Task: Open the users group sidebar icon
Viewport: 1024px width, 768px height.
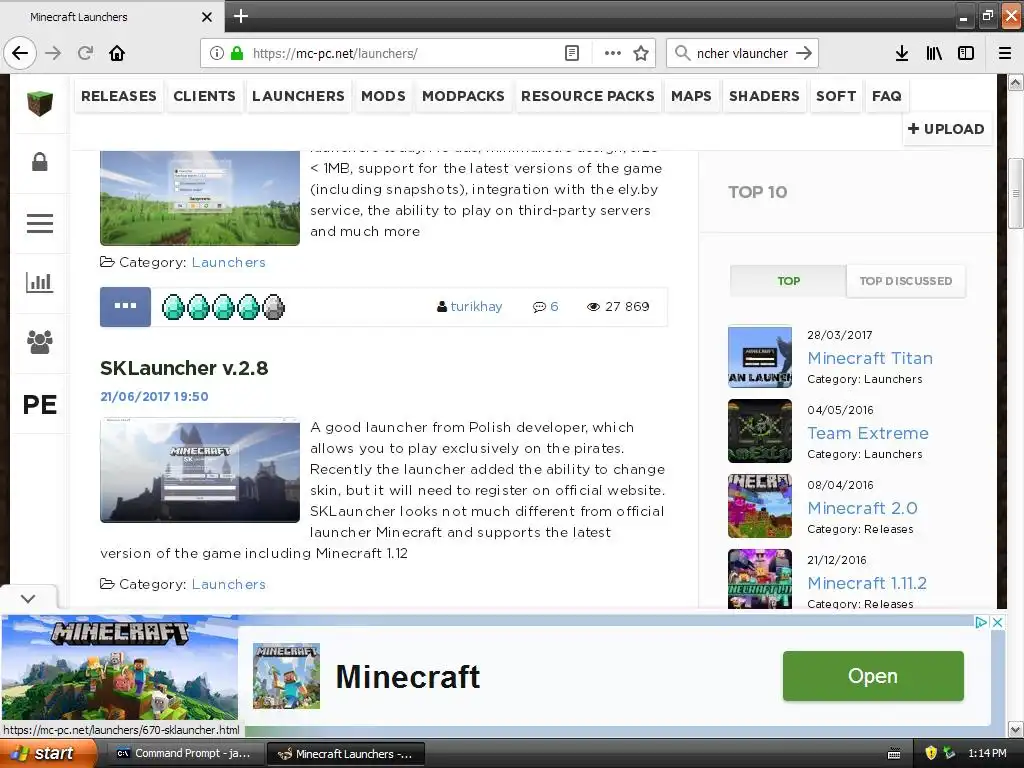Action: pos(40,342)
